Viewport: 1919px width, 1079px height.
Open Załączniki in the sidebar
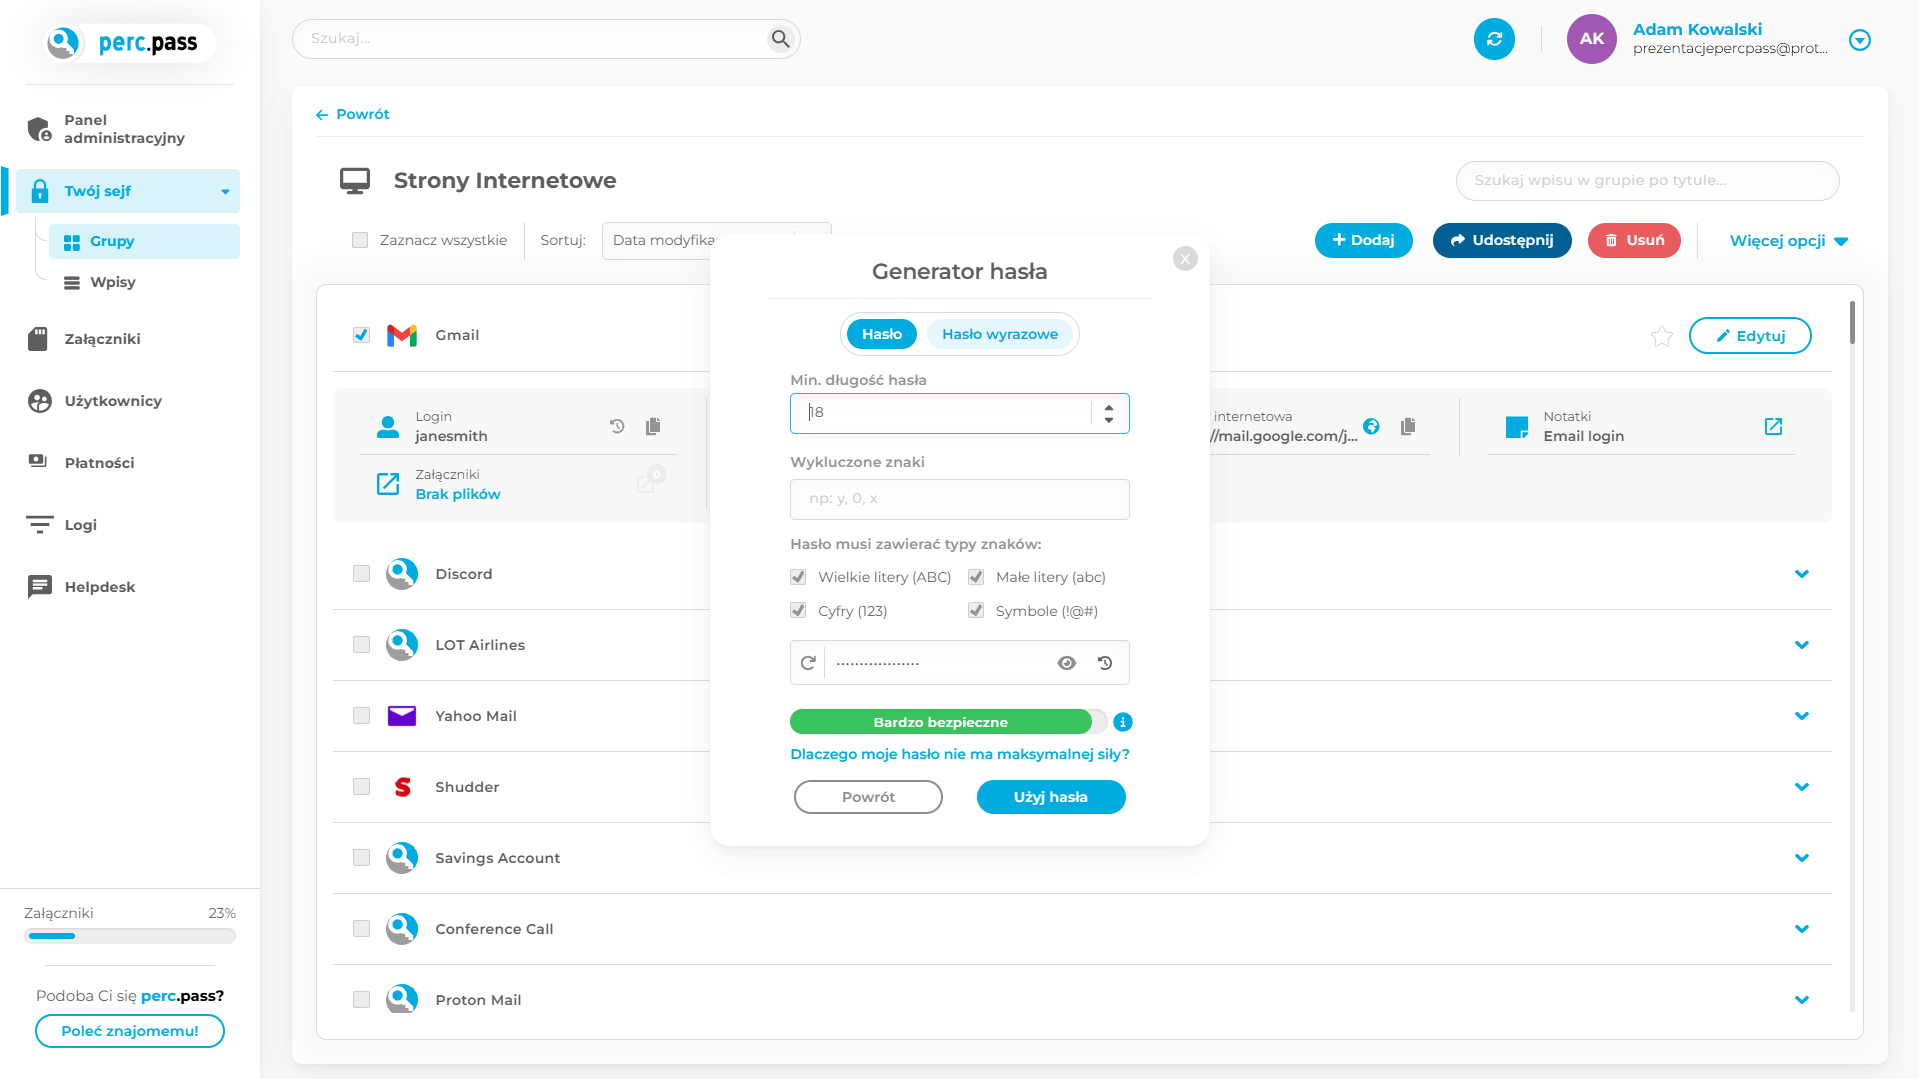[102, 339]
